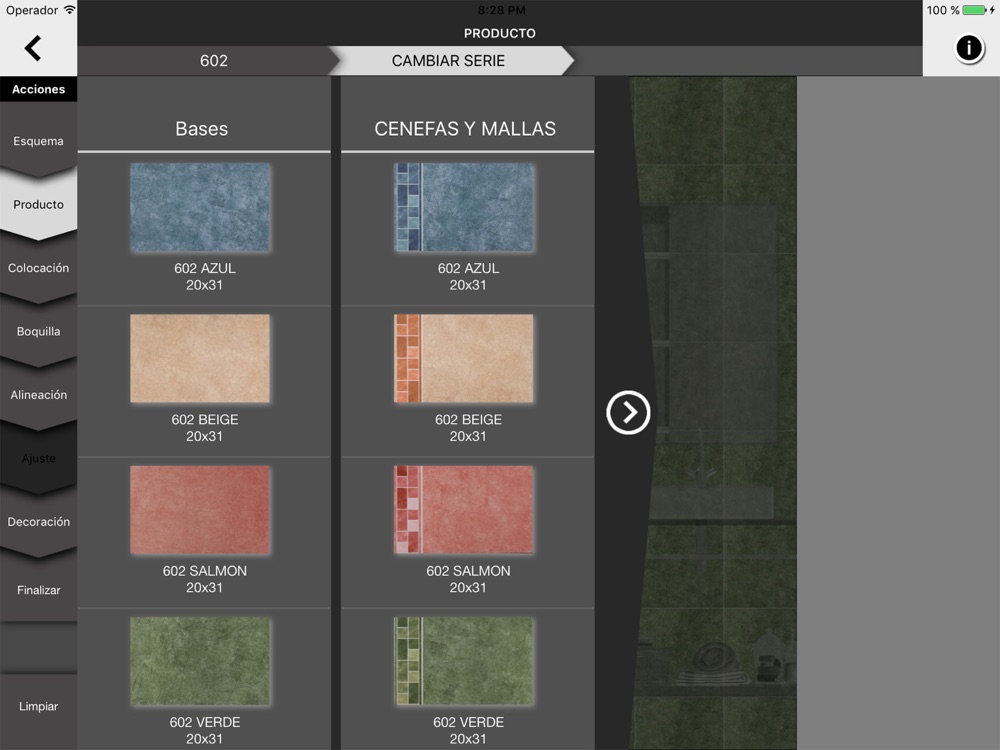Check the Wi-Fi status icon
This screenshot has width=1000, height=750.
69,10
